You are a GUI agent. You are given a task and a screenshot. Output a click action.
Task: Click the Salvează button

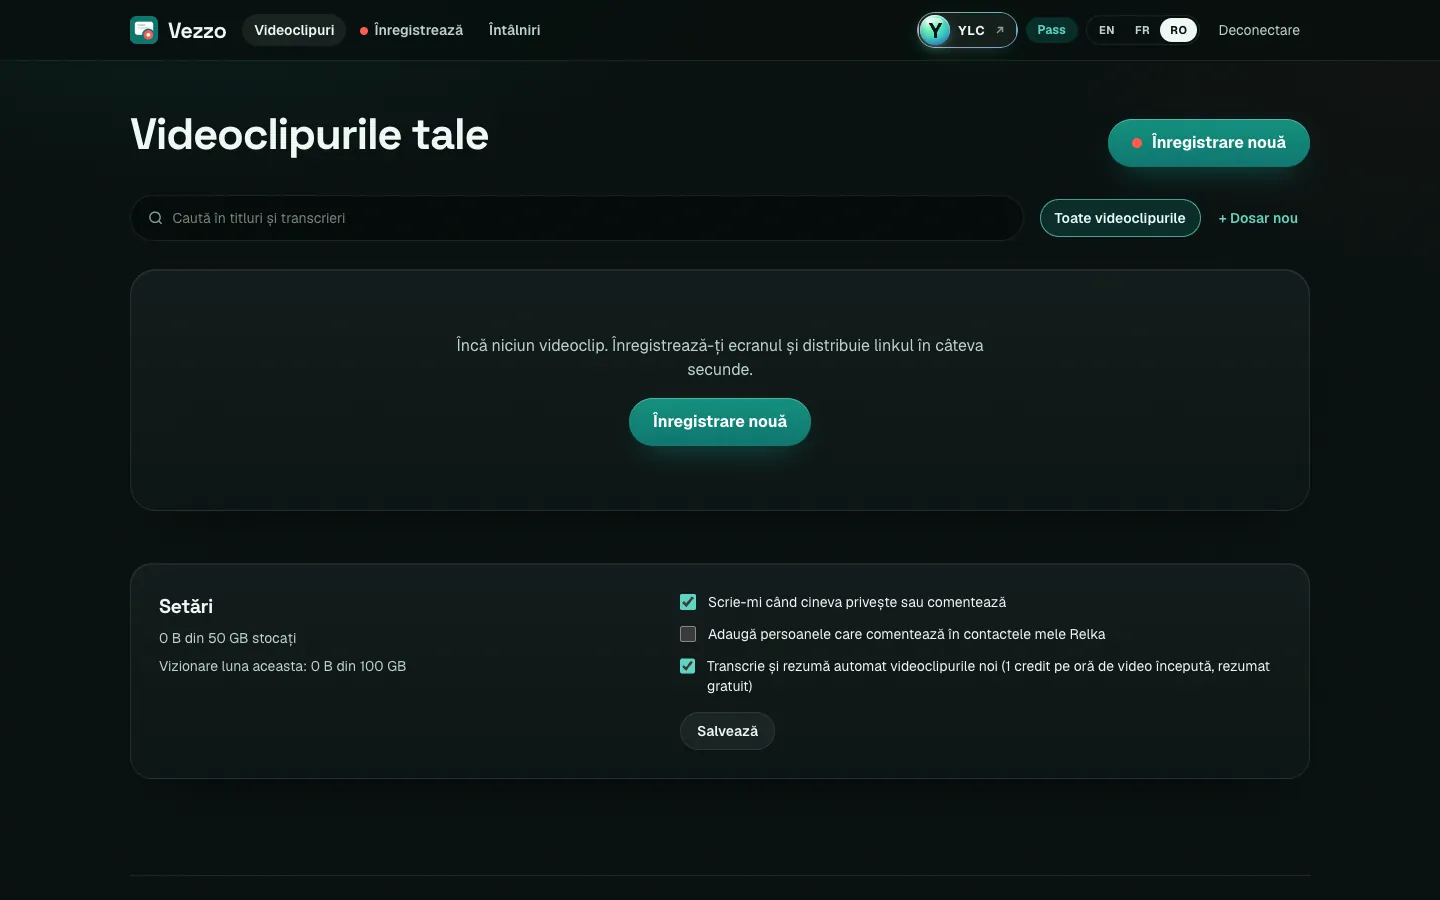[727, 731]
